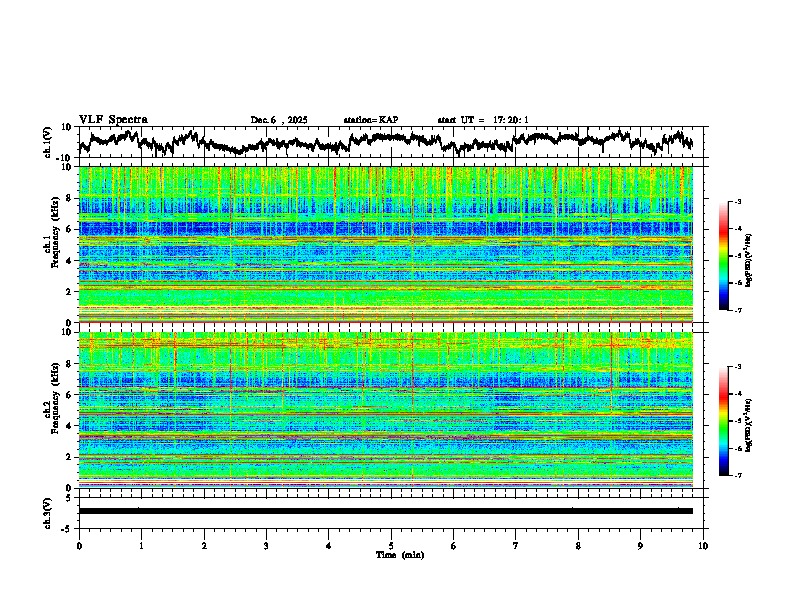The width and height of the screenshot is (792, 612).
Task: Click the ch.1 color bar log(PSD) label
Action: point(749,261)
